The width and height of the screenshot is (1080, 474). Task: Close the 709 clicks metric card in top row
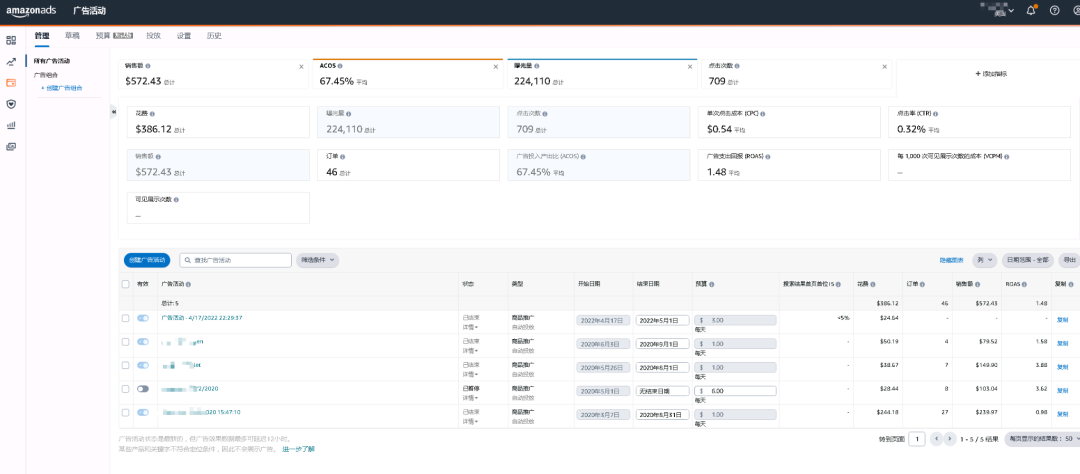click(x=885, y=67)
